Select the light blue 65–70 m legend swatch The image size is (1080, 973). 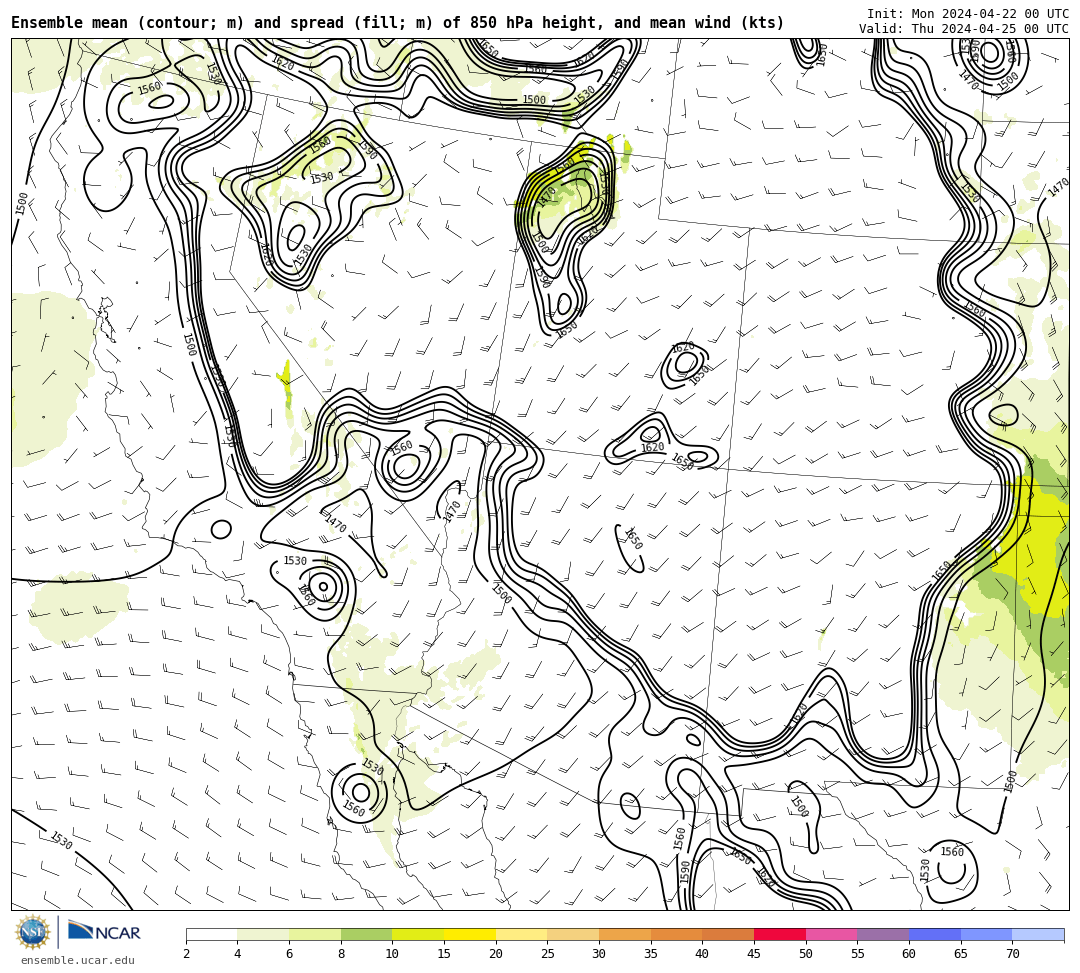(986, 934)
